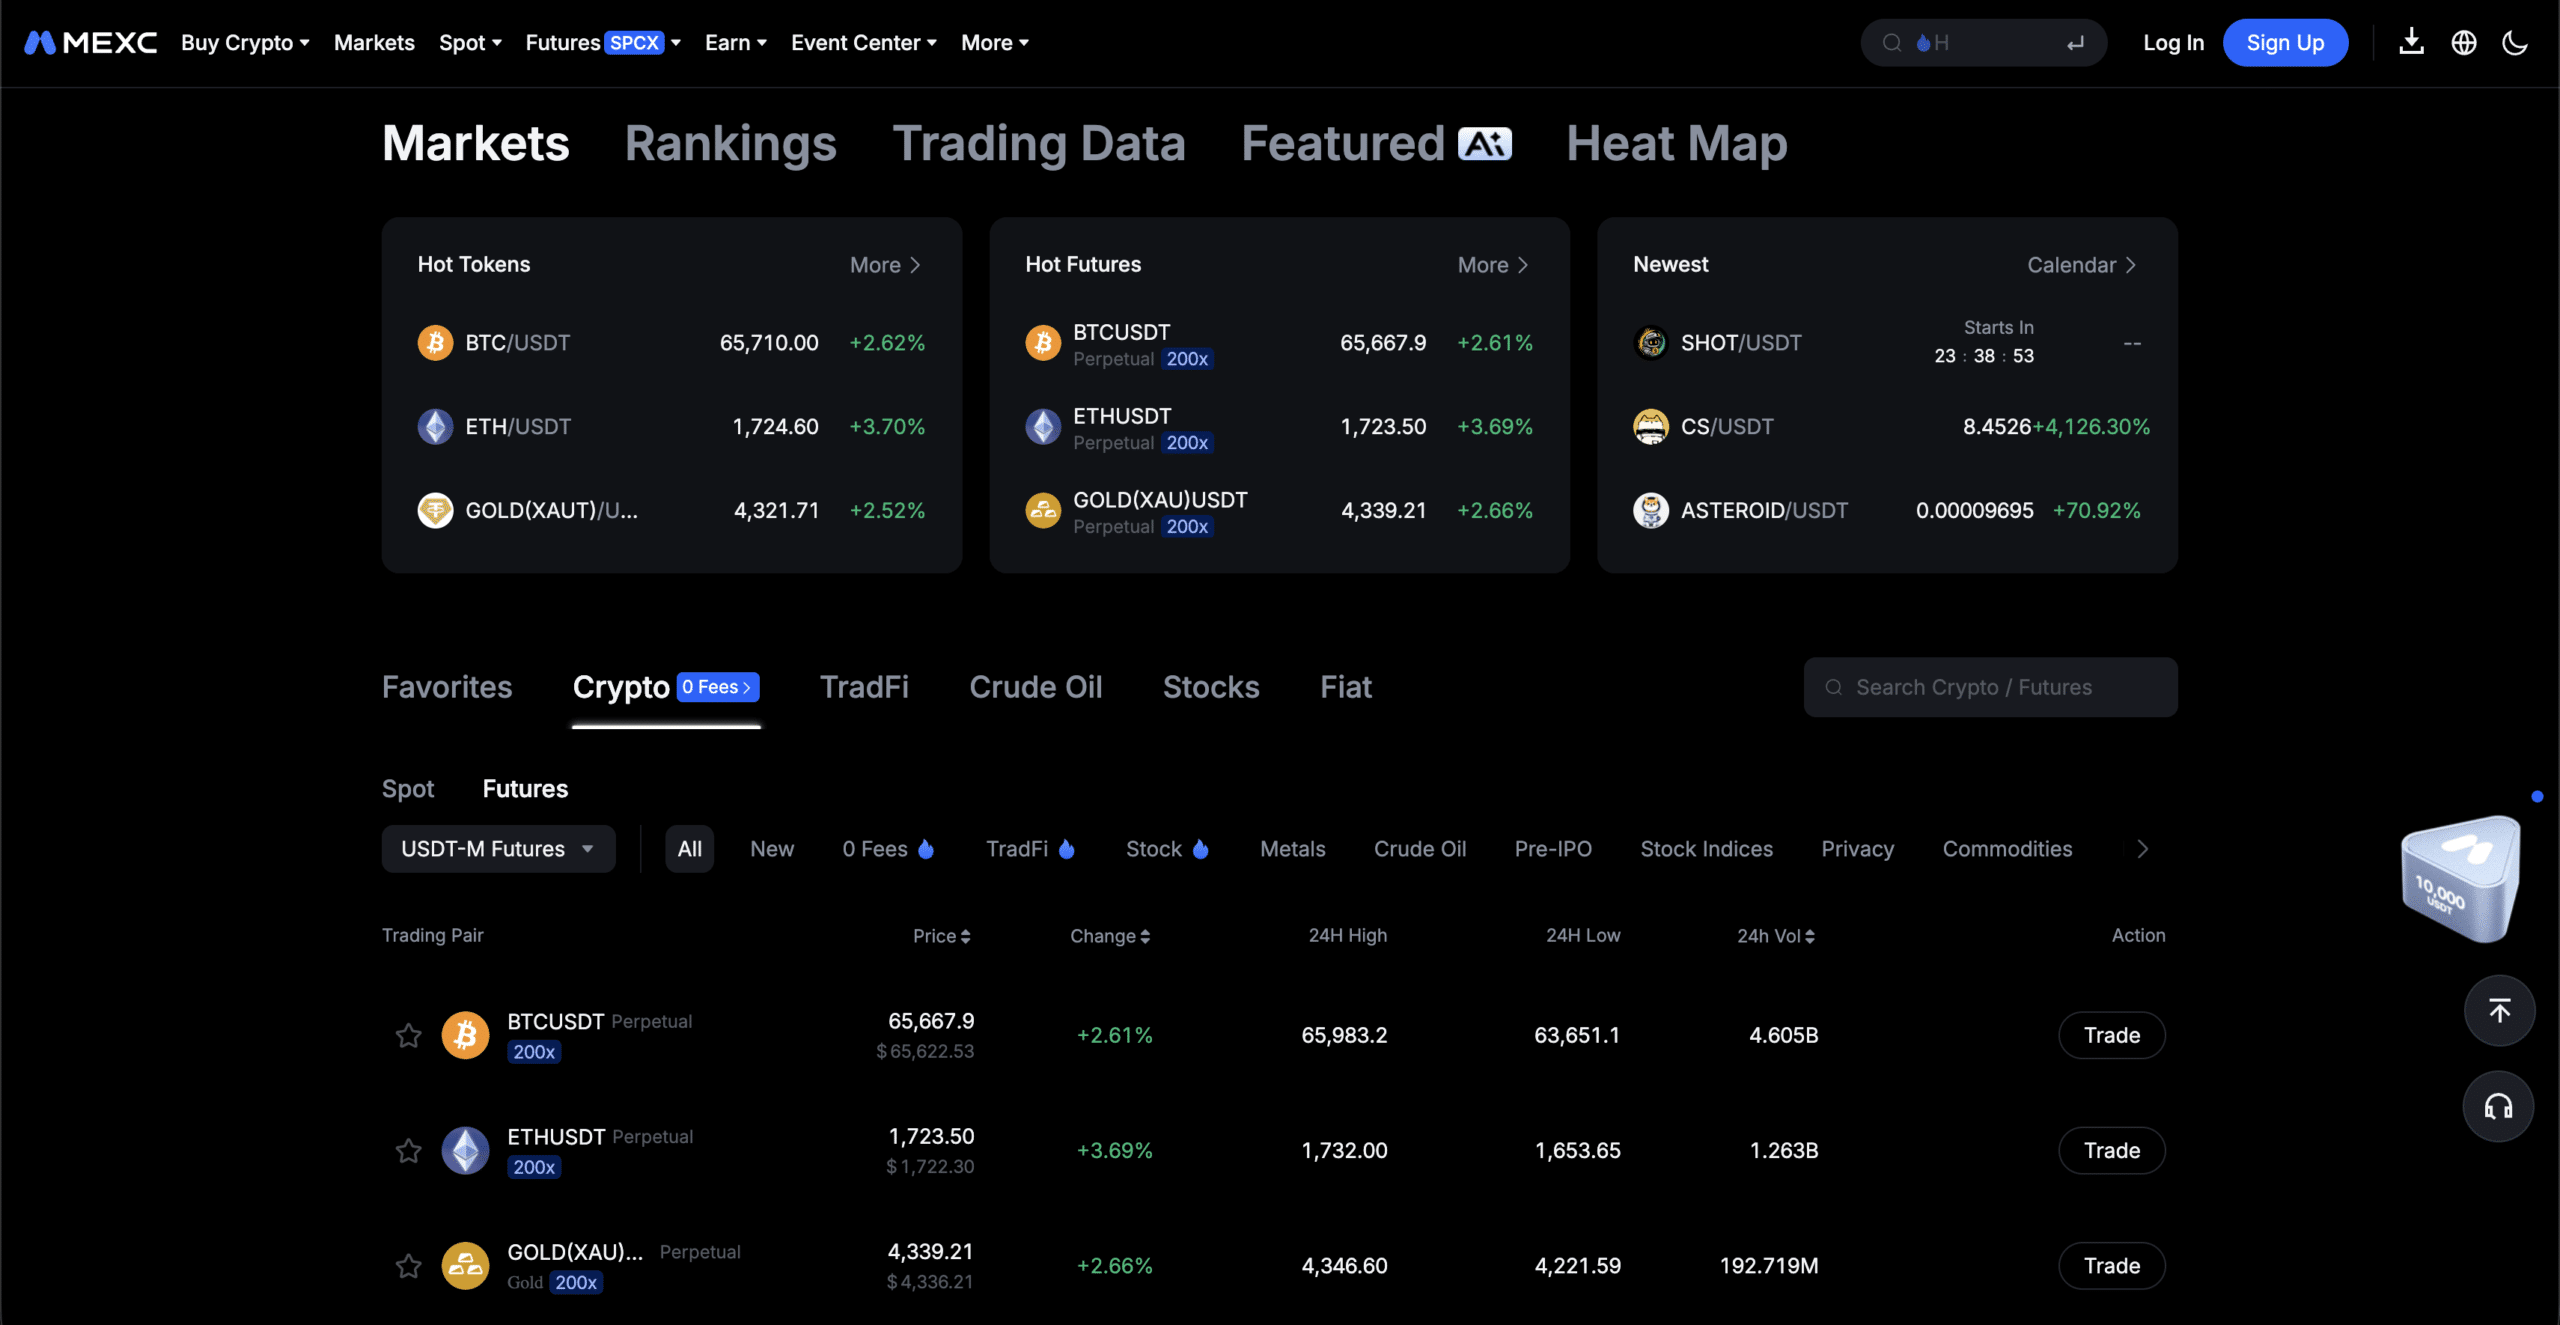This screenshot has height=1325, width=2560.
Task: Switch to the Spot sub-tab
Action: click(x=408, y=789)
